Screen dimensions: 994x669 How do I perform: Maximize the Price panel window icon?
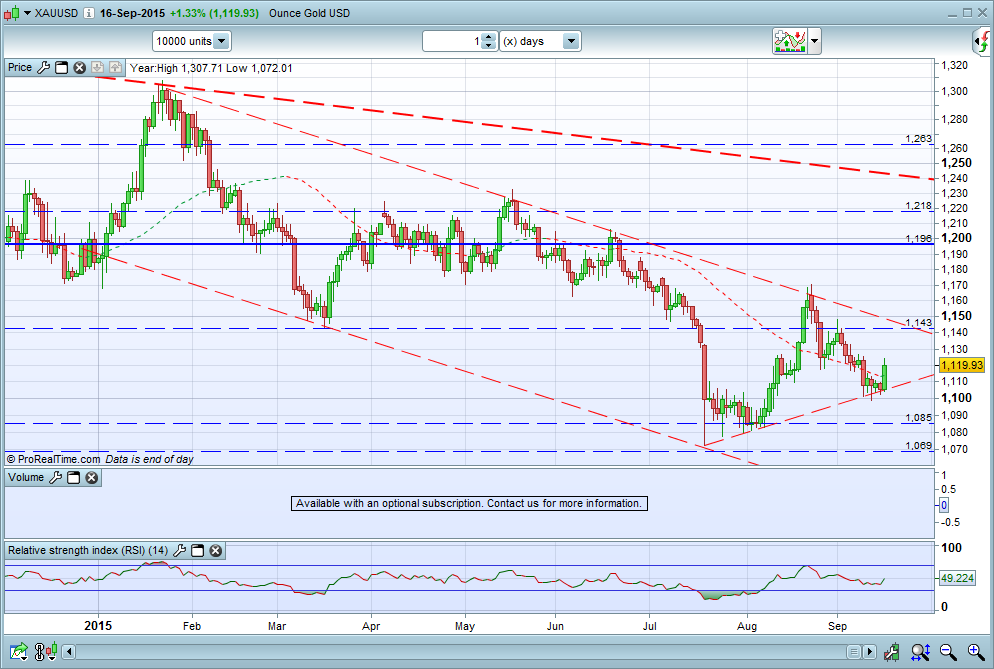pos(61,68)
